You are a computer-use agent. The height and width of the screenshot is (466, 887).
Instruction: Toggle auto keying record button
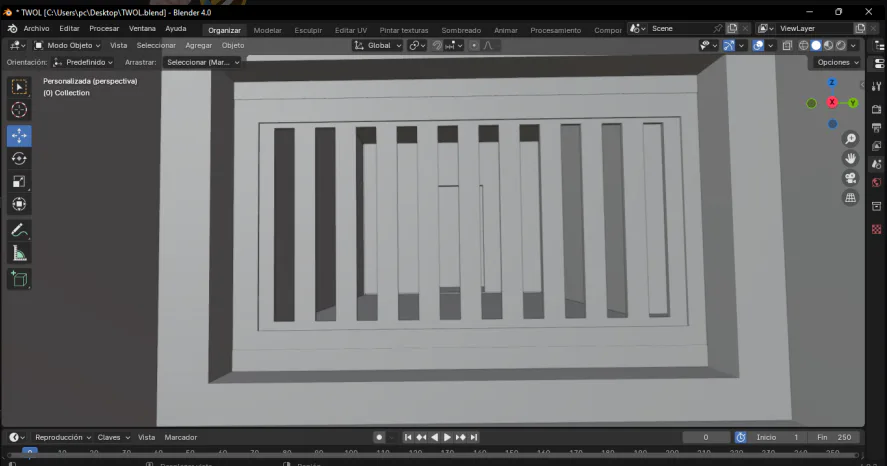tap(379, 437)
